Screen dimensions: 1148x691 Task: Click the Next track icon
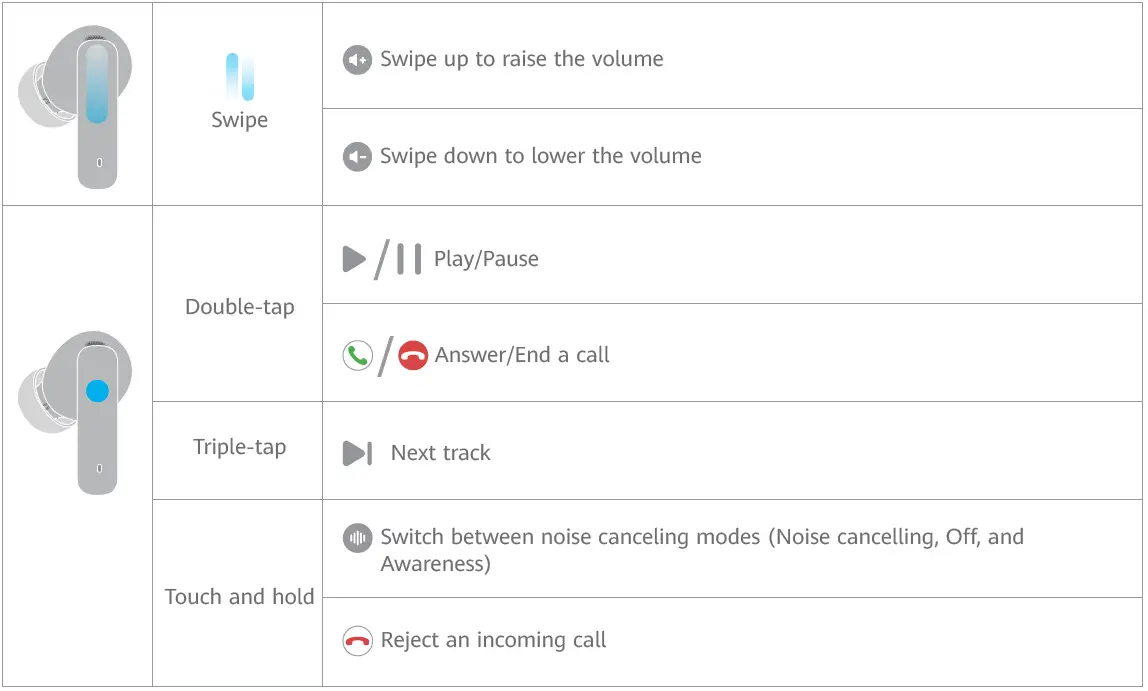(x=357, y=453)
